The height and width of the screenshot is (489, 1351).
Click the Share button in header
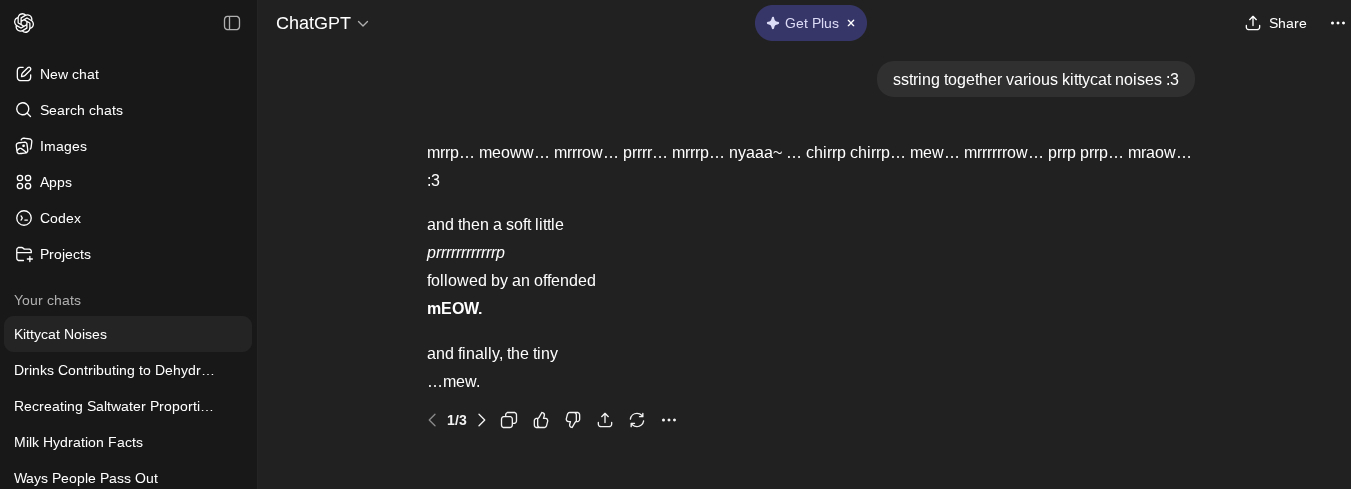click(1275, 23)
